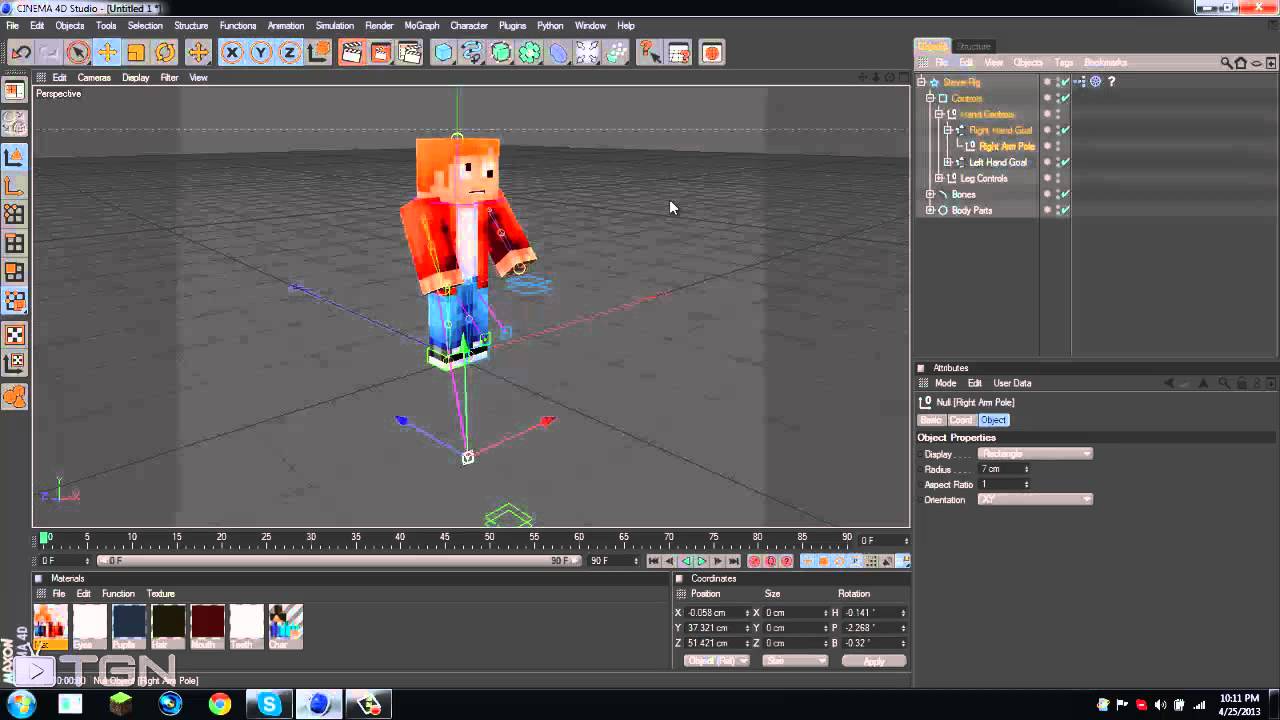This screenshot has width=1280, height=720.
Task: Select the Move tool
Action: coord(107,53)
